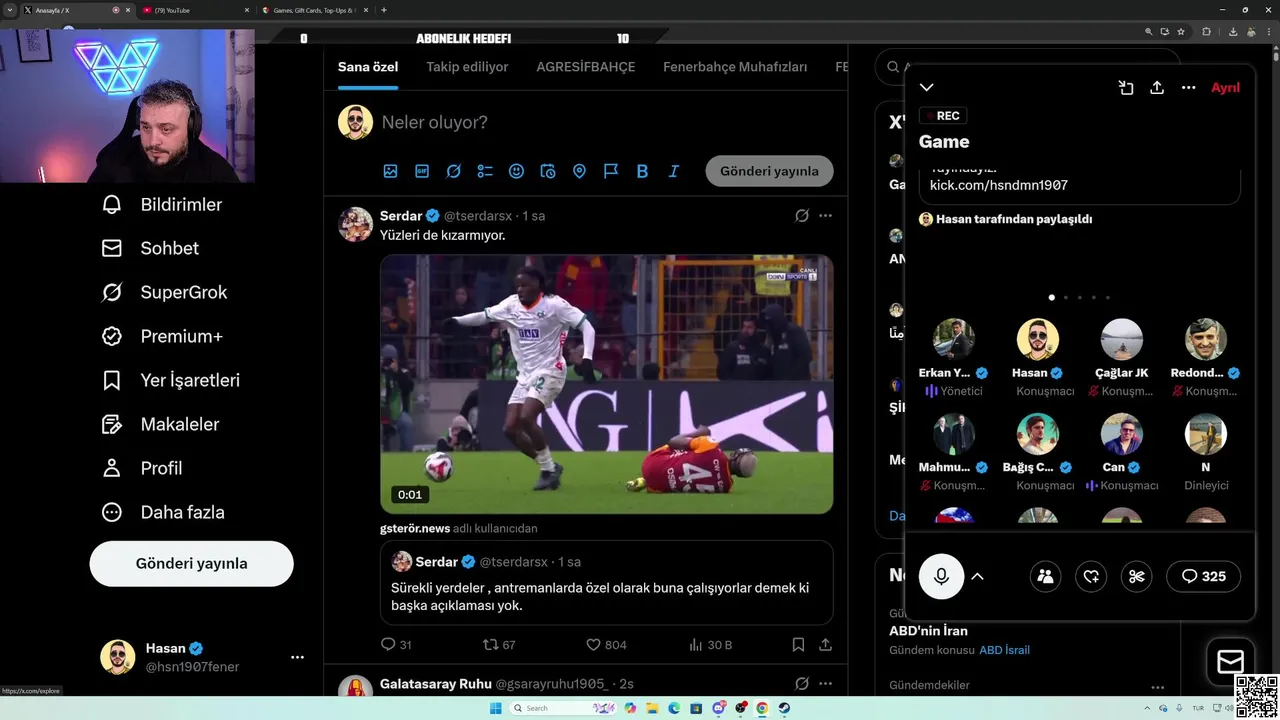Repost Serdar's post with 67 reposts
Viewport: 1280px width, 720px height.
pyautogui.click(x=499, y=645)
